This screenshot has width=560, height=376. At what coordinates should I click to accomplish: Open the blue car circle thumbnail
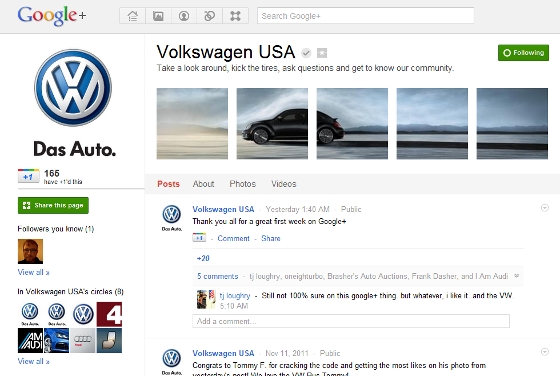tap(56, 341)
